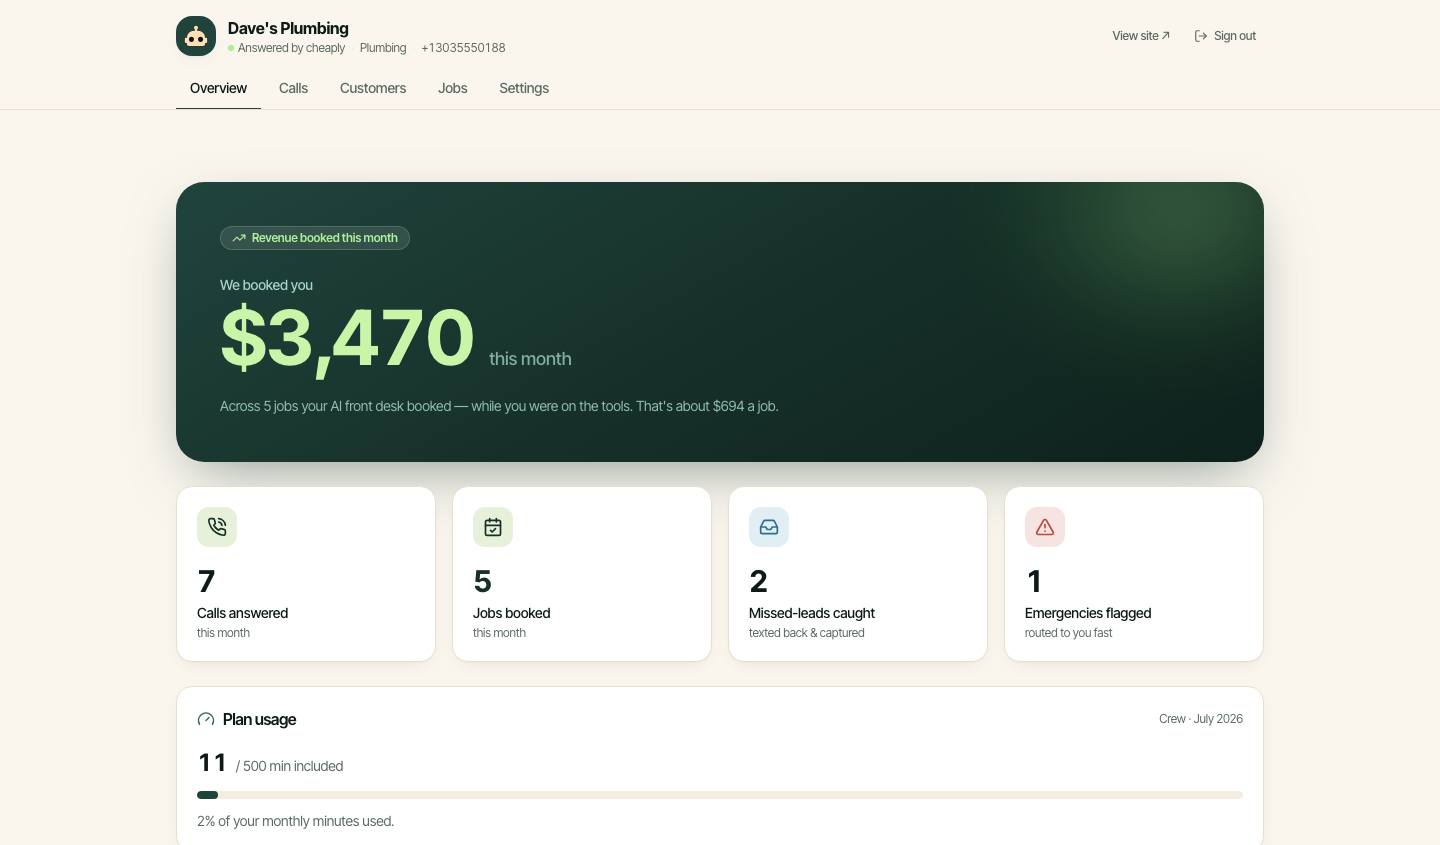
Task: Click the Calls answered label
Action: [242, 613]
